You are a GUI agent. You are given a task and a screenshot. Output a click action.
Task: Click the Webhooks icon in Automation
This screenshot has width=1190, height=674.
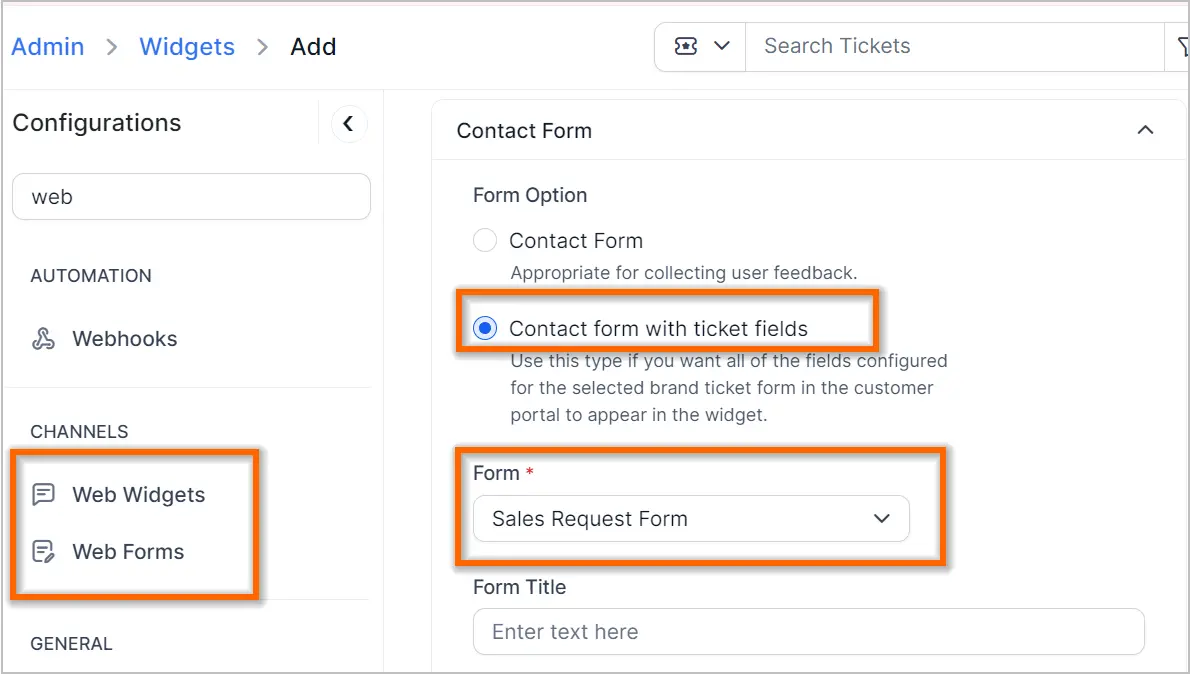point(43,339)
